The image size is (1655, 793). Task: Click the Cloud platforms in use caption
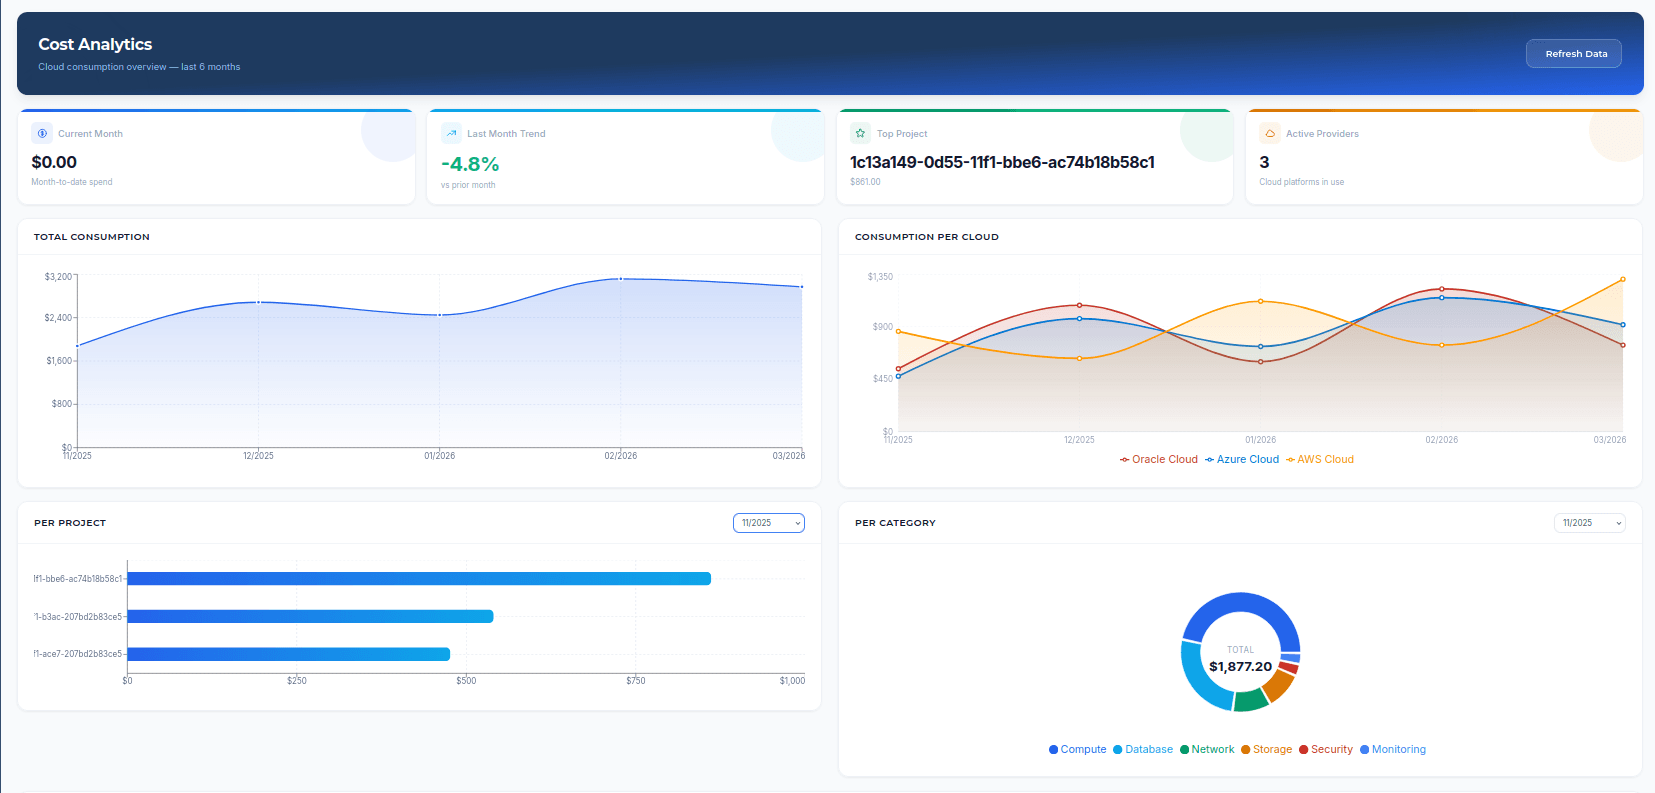click(x=1301, y=182)
